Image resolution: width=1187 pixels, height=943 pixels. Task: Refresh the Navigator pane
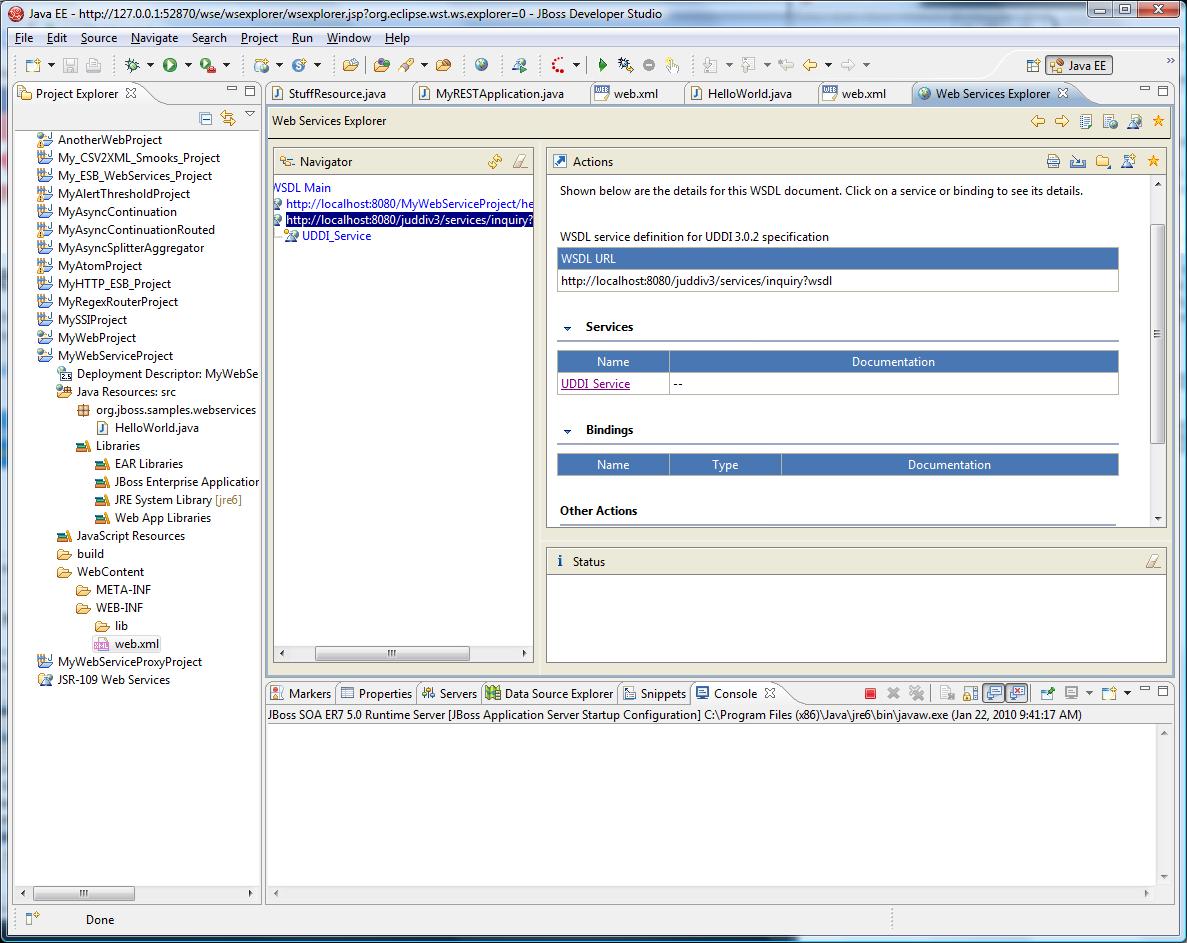(x=495, y=161)
